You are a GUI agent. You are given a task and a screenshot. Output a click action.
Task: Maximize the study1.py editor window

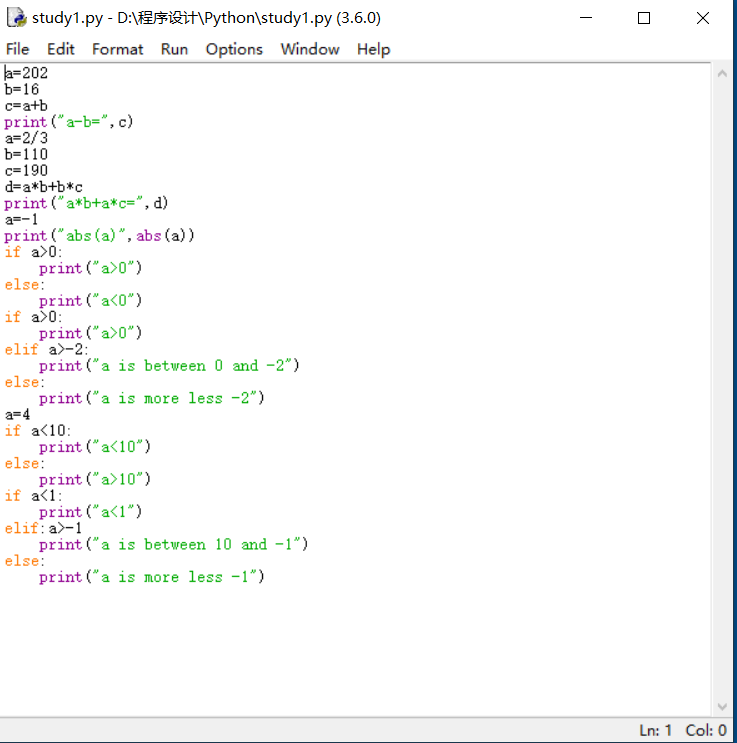tap(644, 18)
